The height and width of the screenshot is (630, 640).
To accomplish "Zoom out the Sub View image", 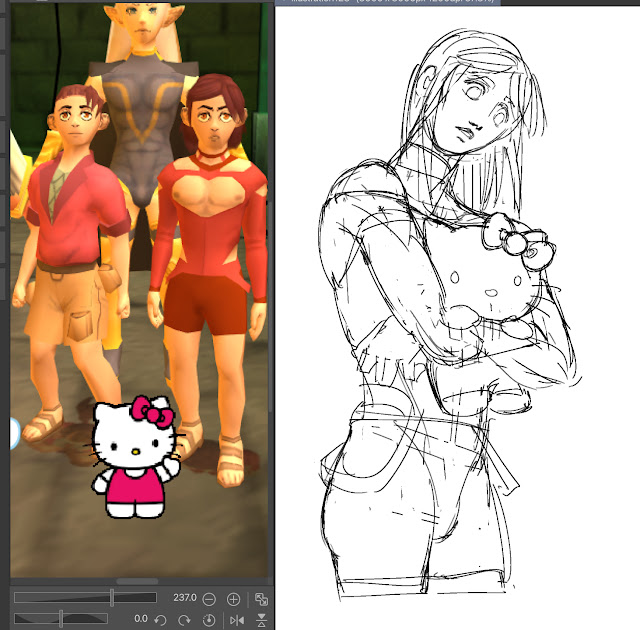I will tap(209, 599).
